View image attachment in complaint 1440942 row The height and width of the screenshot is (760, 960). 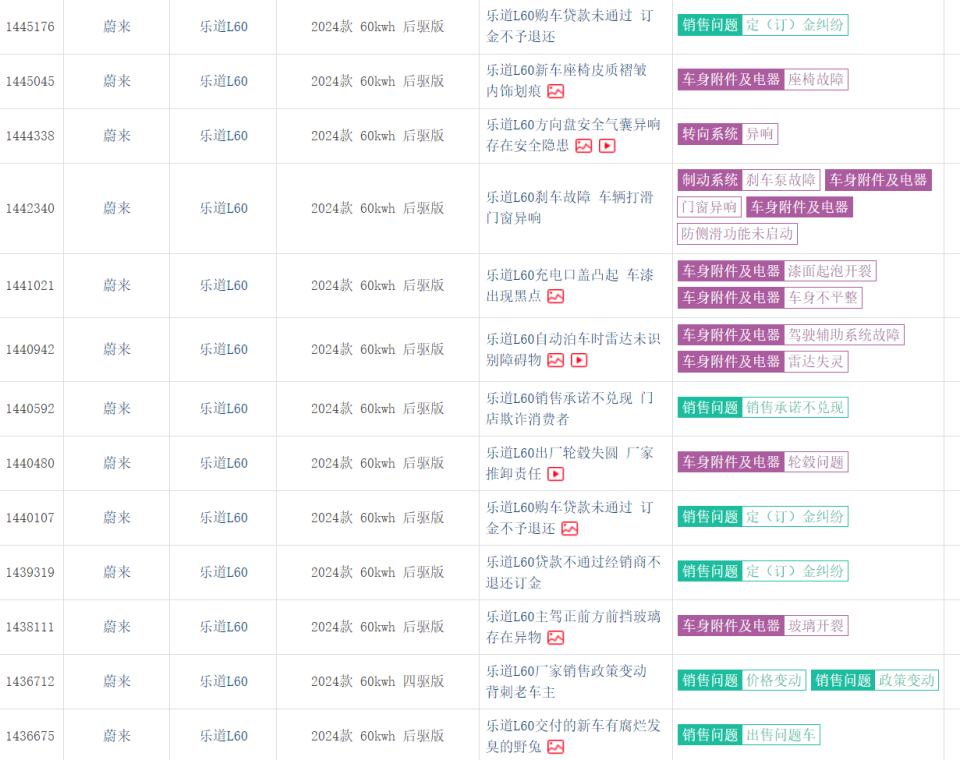point(555,360)
